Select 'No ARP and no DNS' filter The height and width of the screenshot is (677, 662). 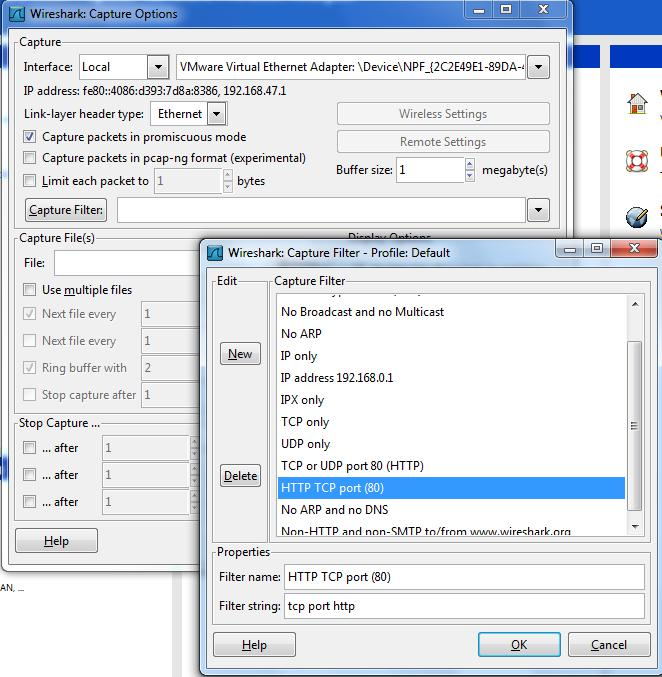[451, 510]
